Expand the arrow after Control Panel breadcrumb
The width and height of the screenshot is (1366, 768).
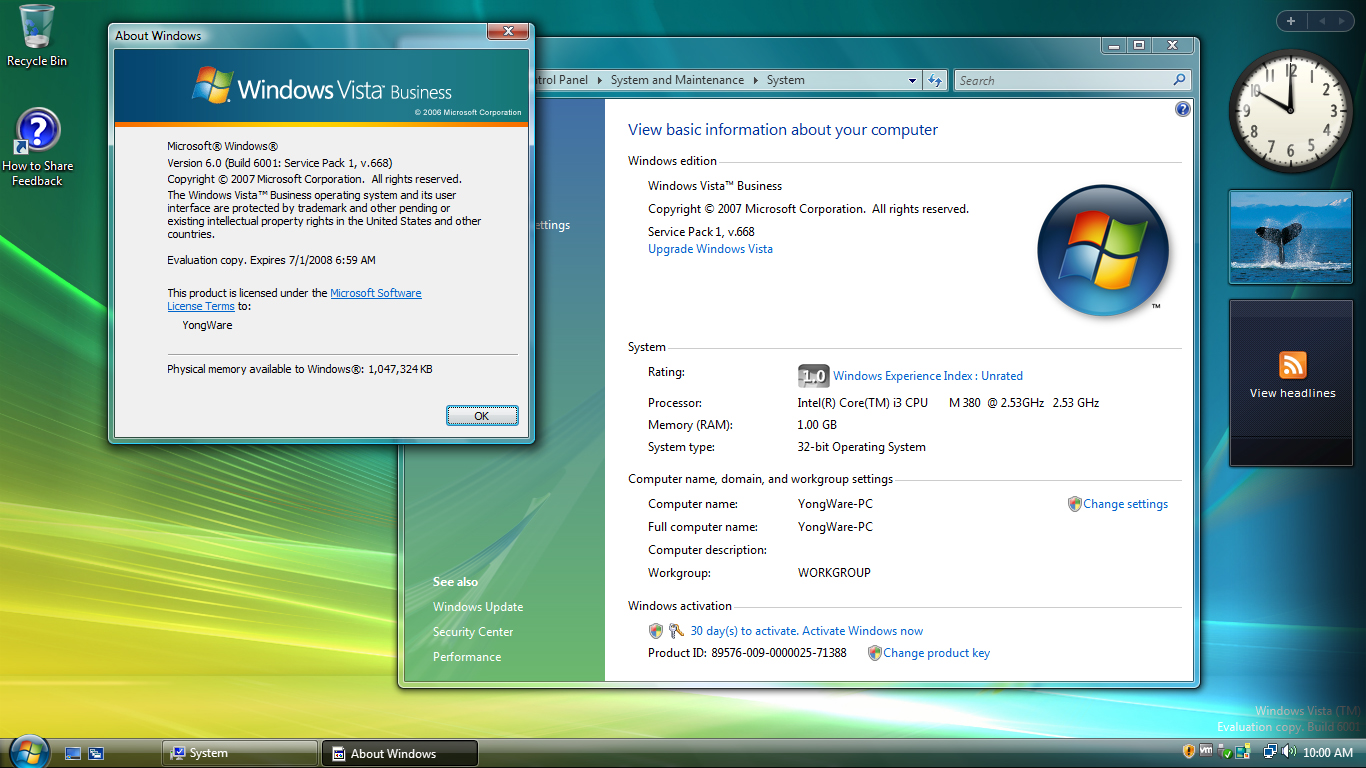click(600, 80)
